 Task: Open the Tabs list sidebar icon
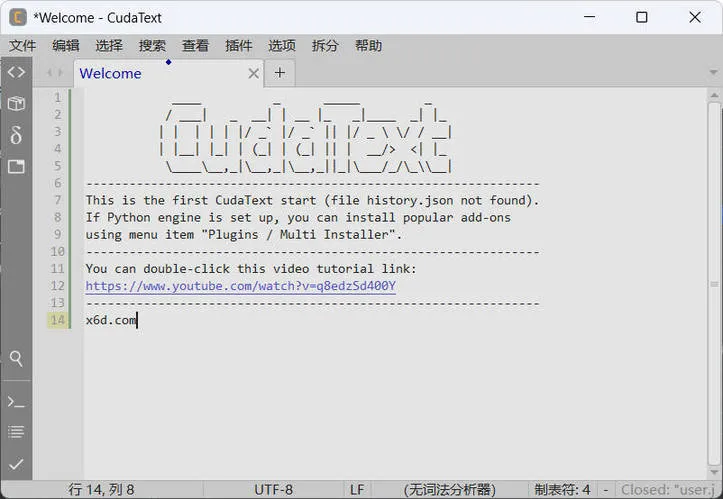click(x=16, y=166)
